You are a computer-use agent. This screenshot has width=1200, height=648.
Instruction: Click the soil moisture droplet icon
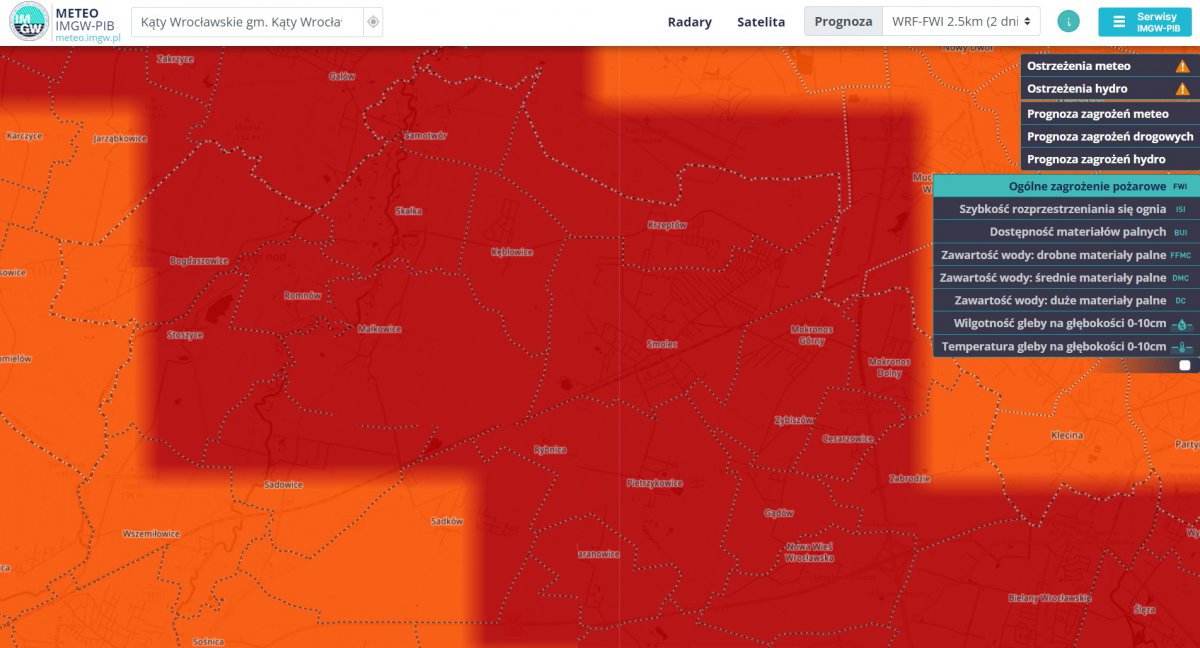click(1181, 324)
